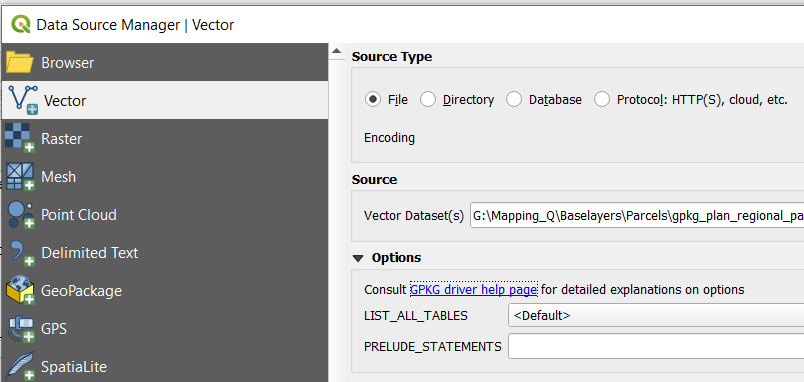Click the Vector Dataset(s) label
The image size is (804, 382).
click(x=414, y=216)
